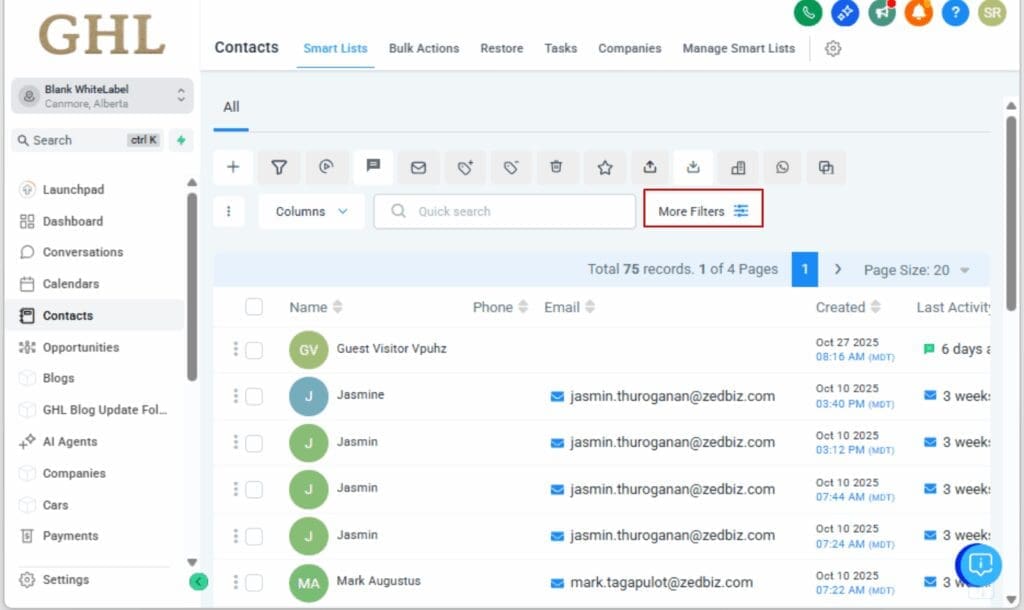Click the add tag icon in toolbar

point(465,167)
